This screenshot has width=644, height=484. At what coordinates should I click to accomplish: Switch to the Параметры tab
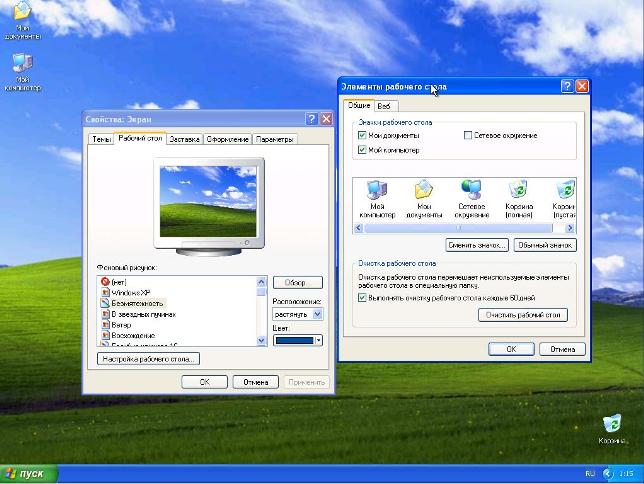274,139
